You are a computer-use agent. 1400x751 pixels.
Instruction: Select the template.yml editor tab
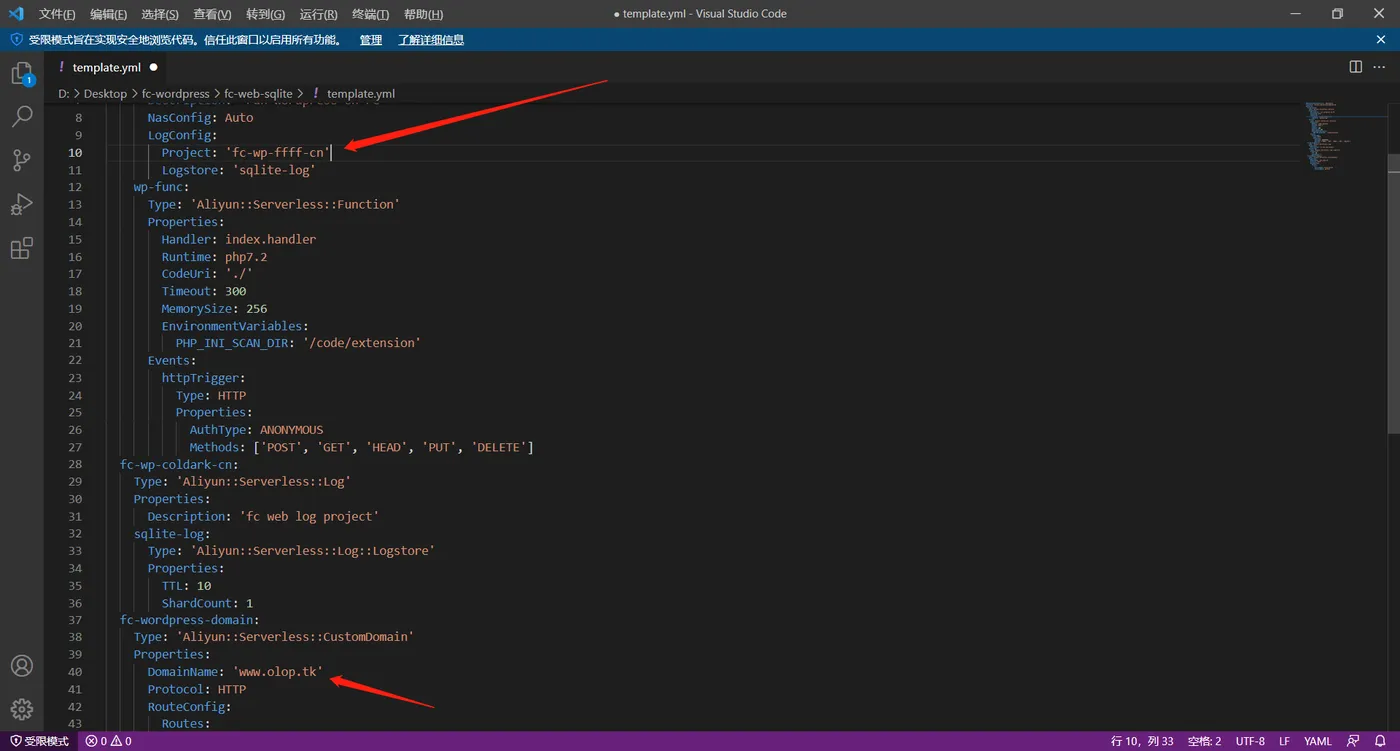[107, 67]
